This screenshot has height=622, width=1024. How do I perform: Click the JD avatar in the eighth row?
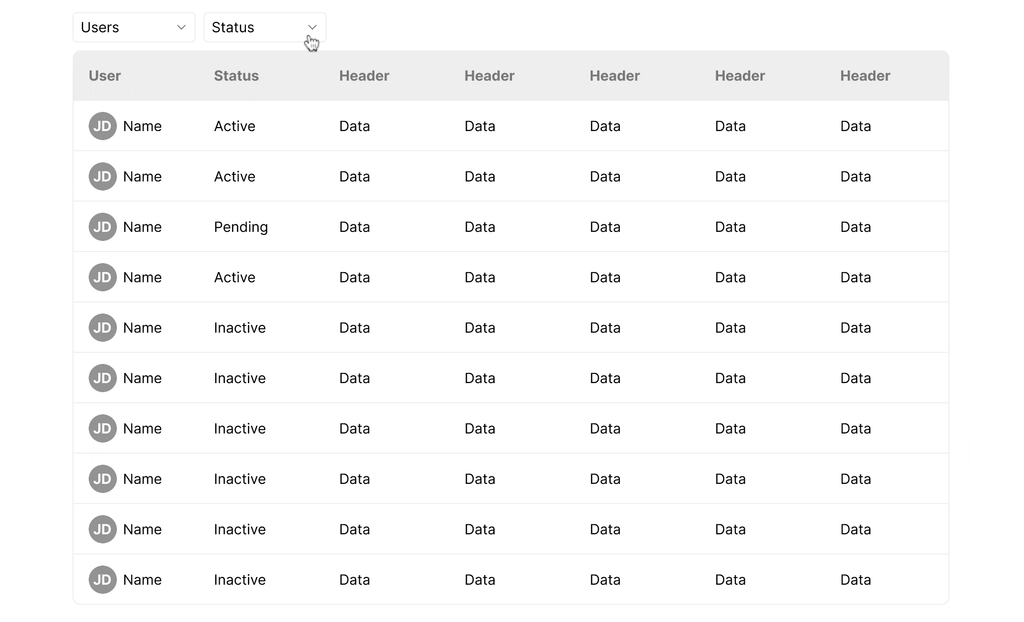pos(101,478)
